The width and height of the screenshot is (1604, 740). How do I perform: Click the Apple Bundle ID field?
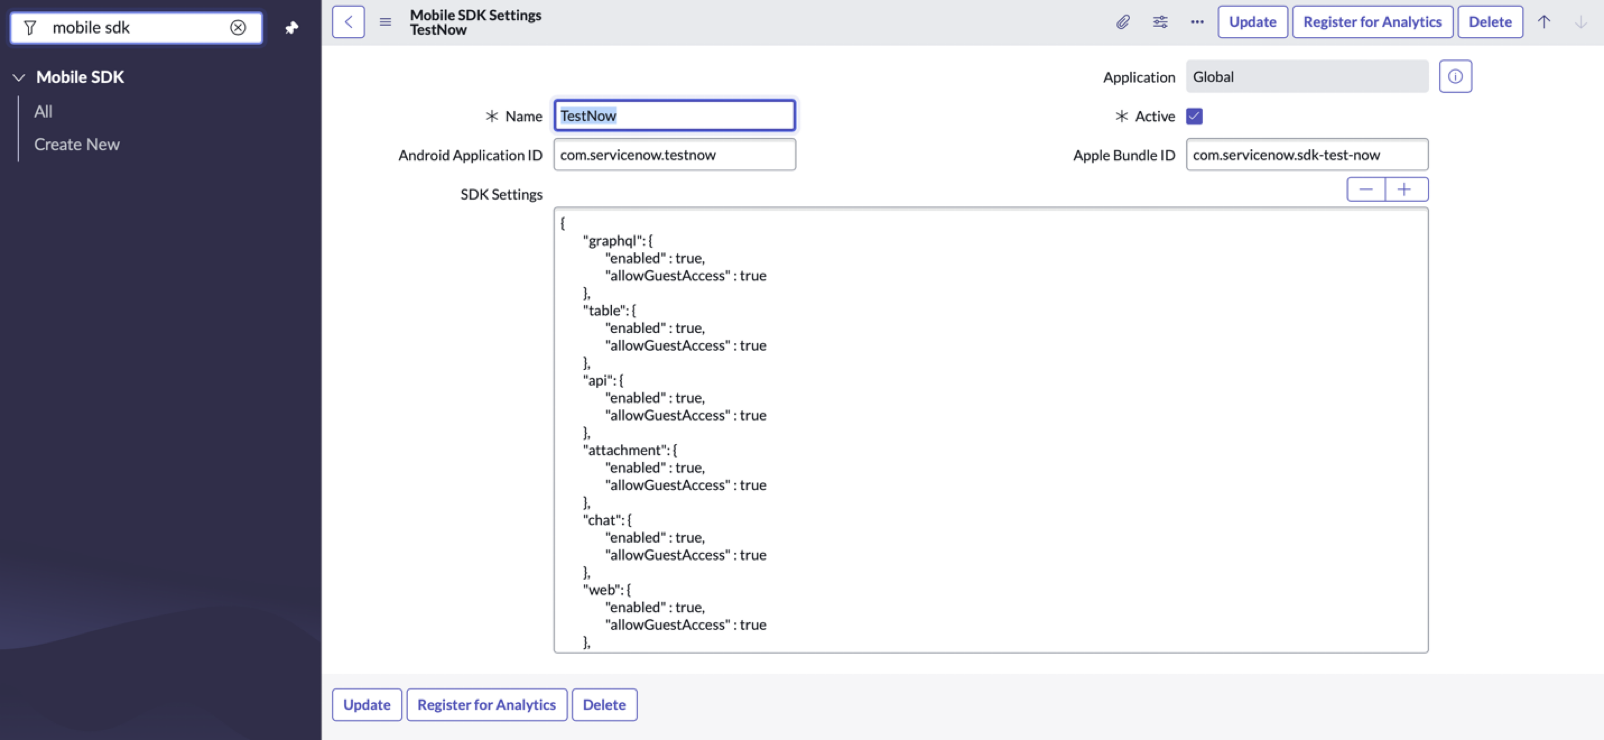pos(1307,155)
